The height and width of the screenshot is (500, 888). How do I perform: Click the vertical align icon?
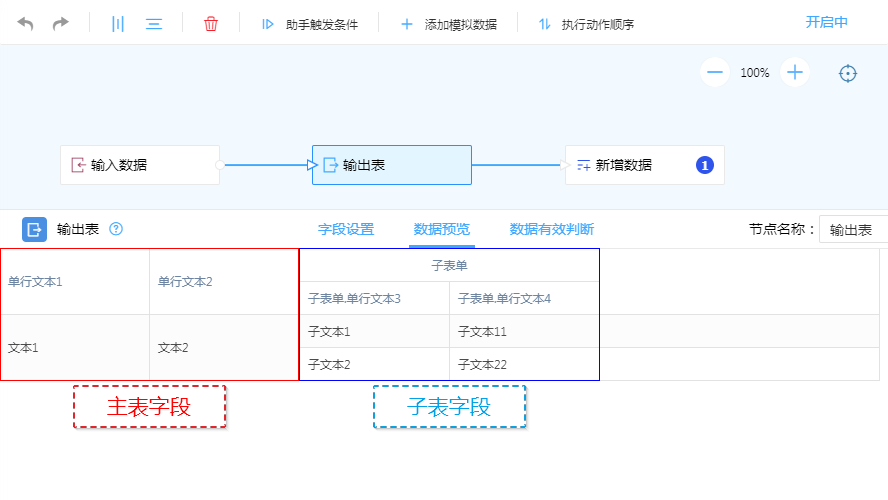click(x=118, y=23)
